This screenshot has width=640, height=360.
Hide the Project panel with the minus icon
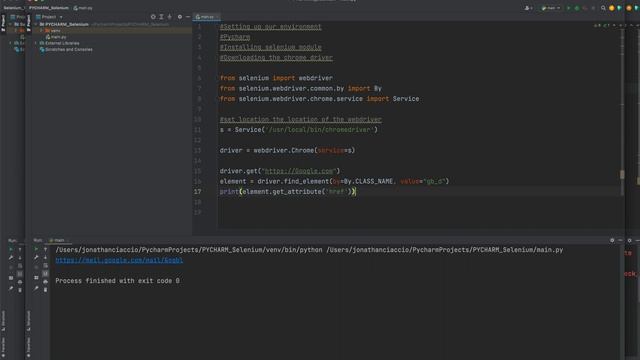click(x=188, y=17)
